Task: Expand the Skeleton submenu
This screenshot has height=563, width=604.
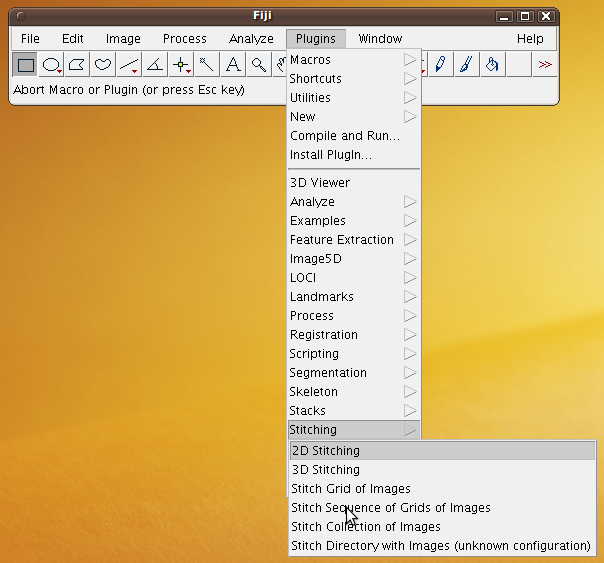Action: pos(354,392)
